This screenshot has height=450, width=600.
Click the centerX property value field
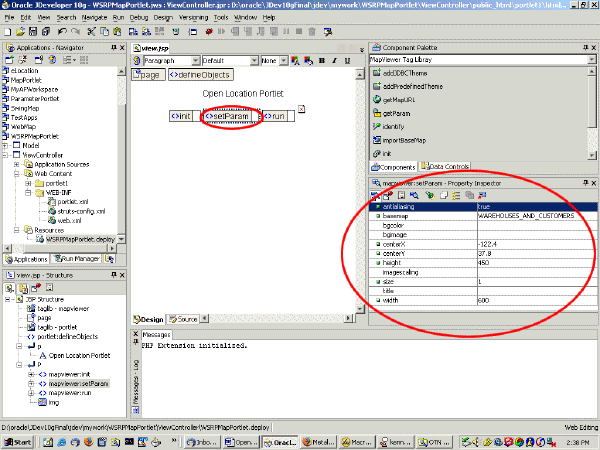(x=537, y=244)
